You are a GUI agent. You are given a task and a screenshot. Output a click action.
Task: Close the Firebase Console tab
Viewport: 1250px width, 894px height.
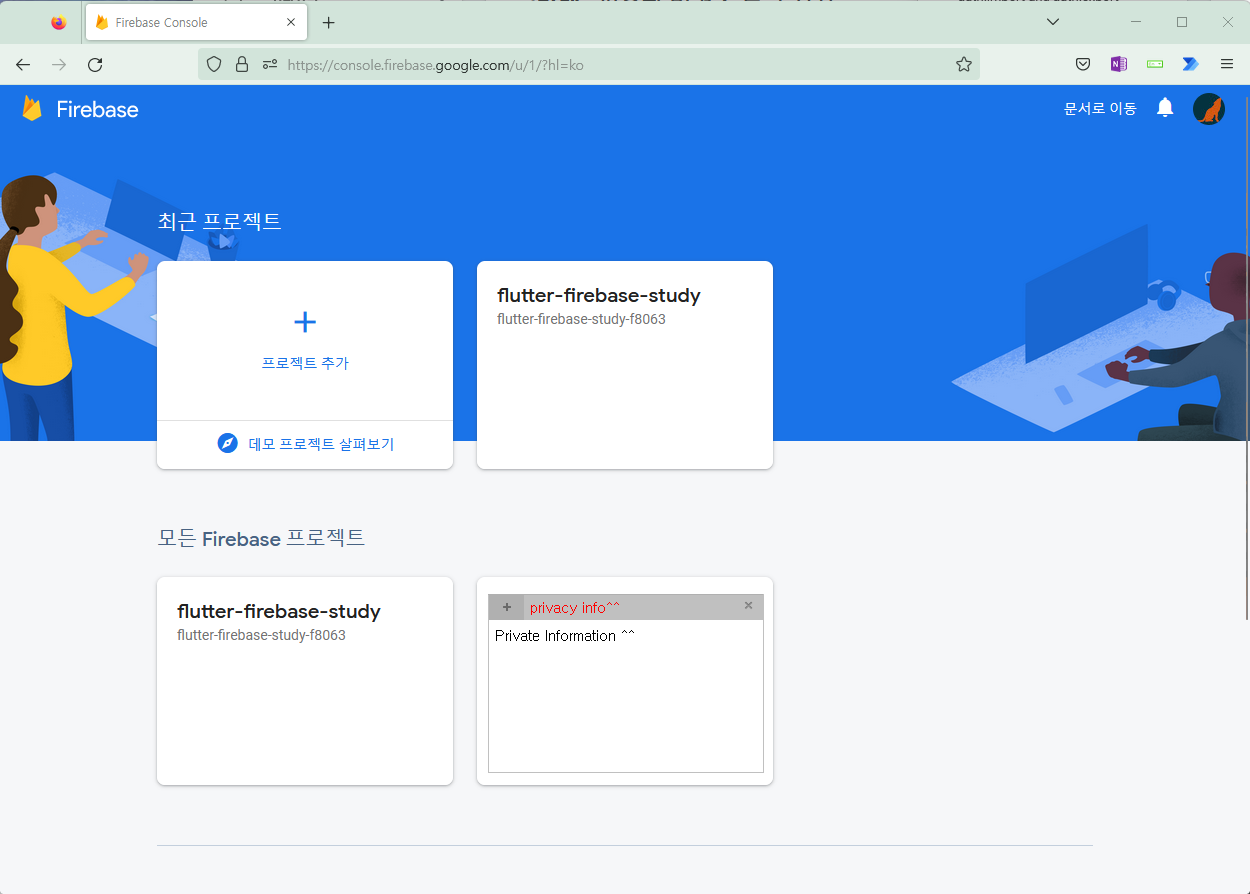(x=291, y=22)
